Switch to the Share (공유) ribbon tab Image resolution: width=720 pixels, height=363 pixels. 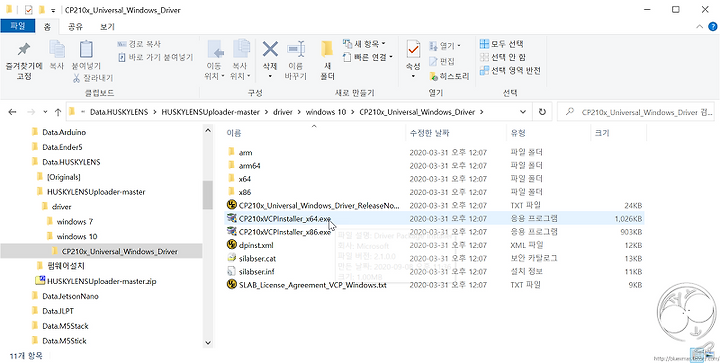75,27
